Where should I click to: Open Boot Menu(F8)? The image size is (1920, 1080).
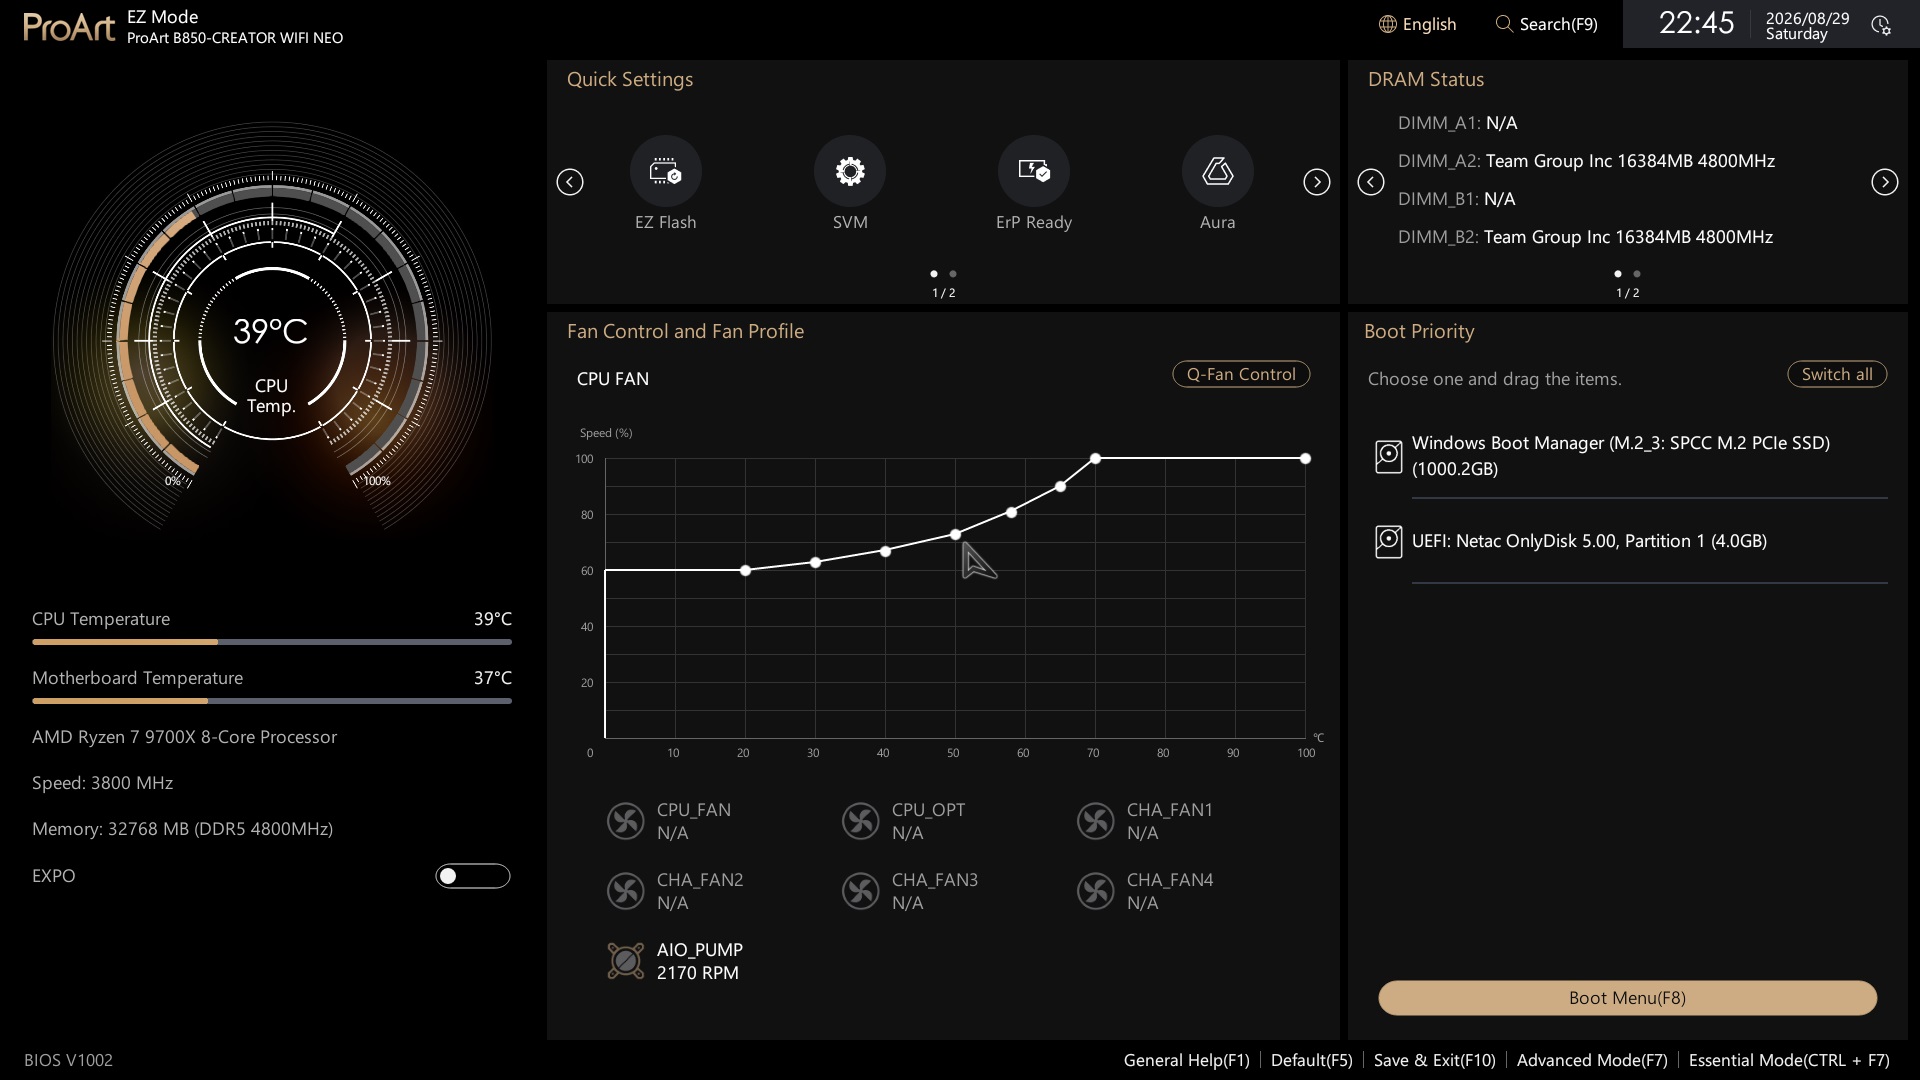(1627, 998)
